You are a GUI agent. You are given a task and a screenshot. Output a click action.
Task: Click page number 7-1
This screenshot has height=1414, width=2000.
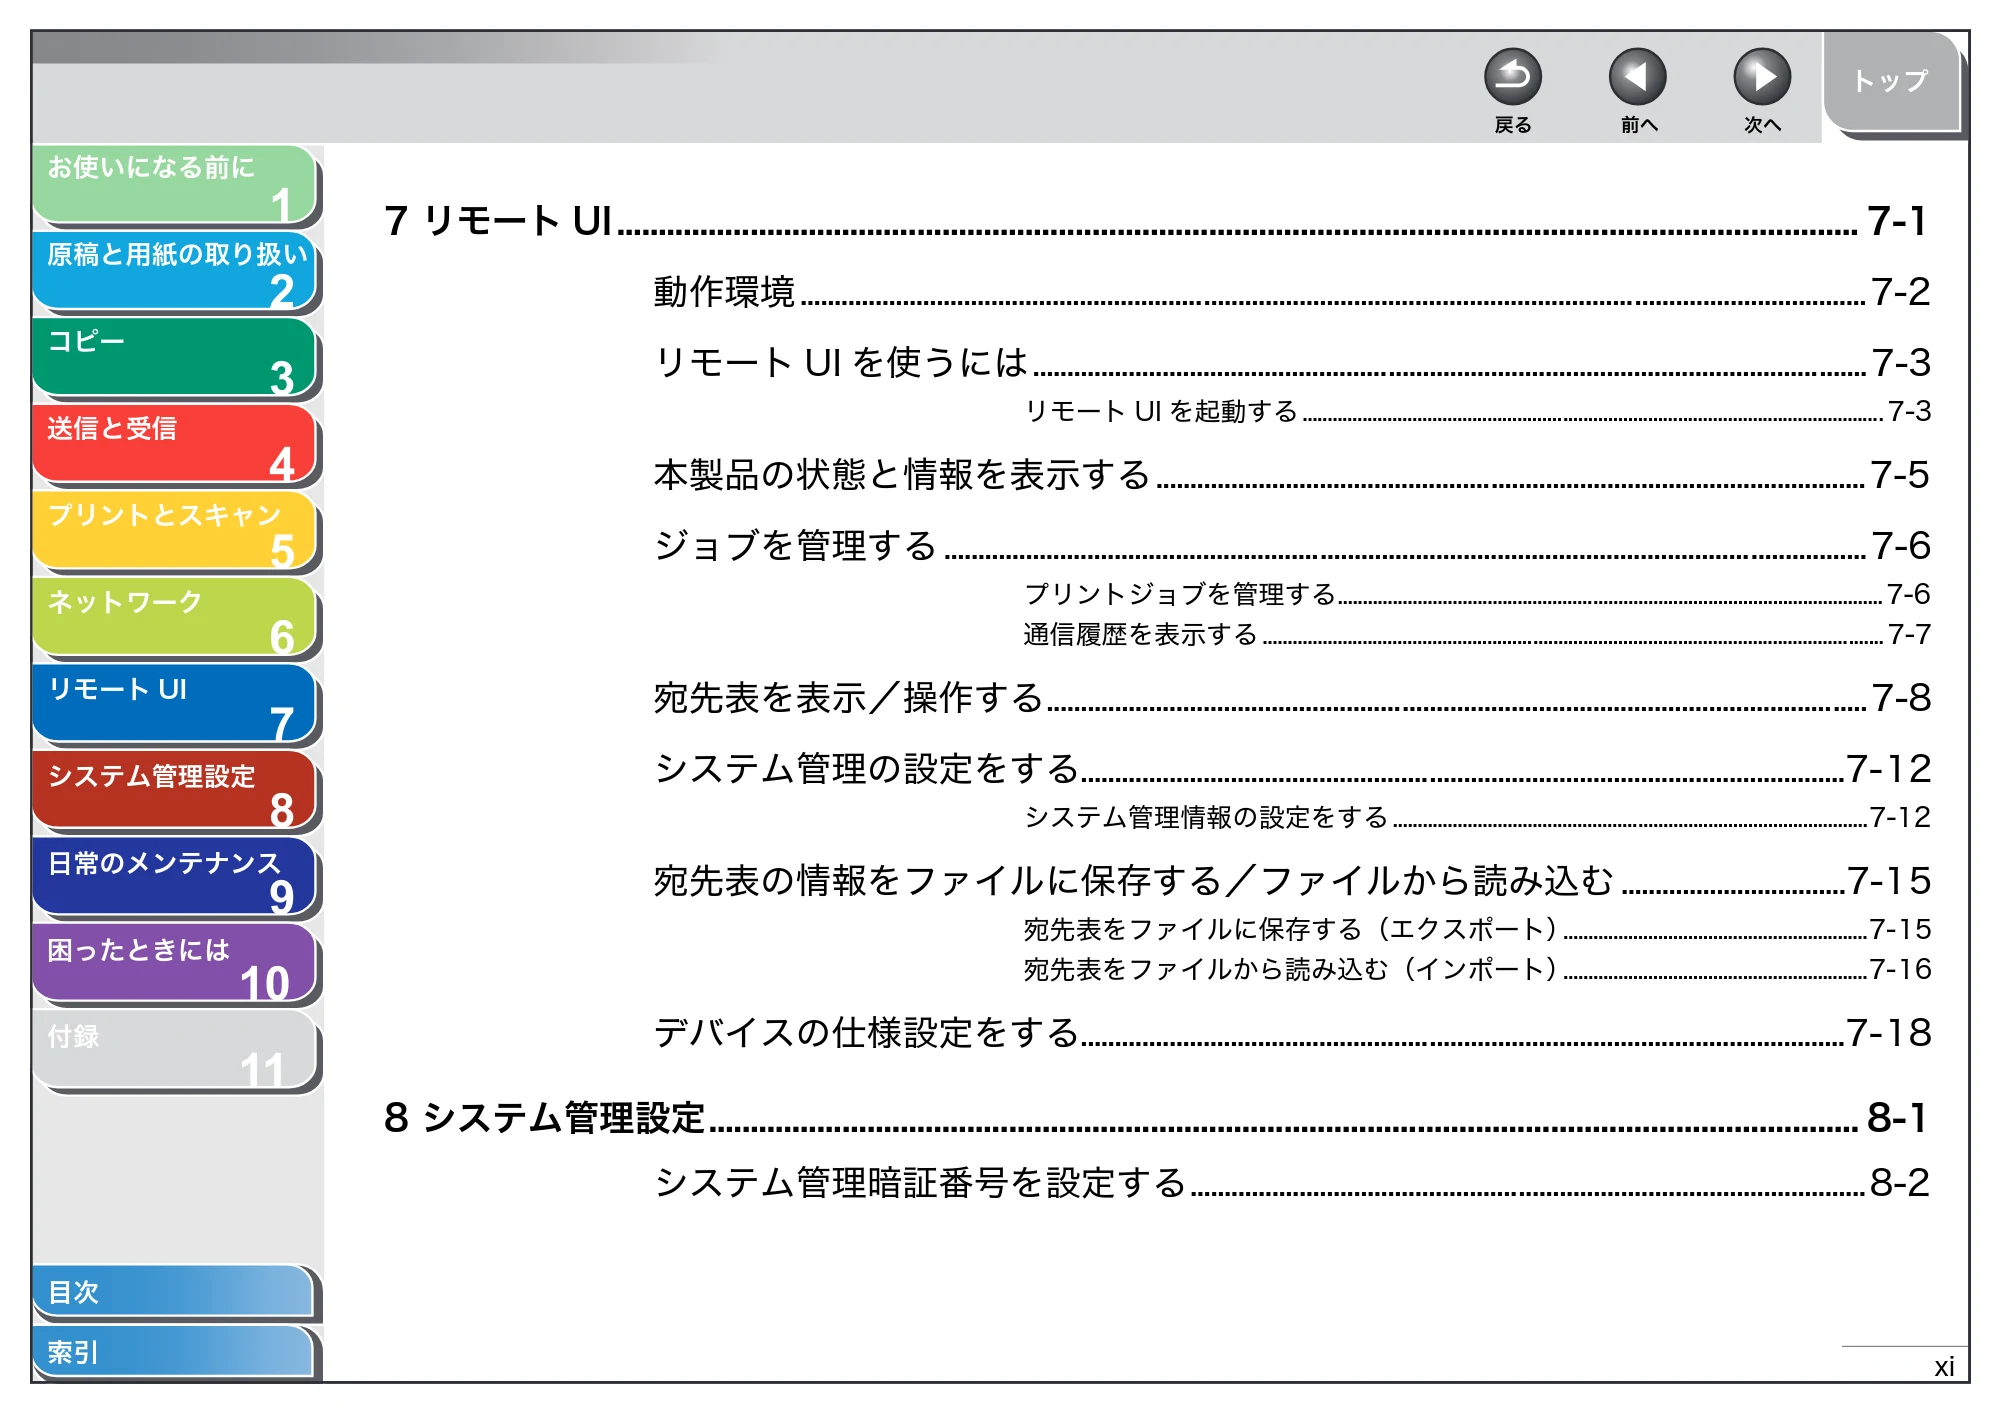coord(1897,221)
